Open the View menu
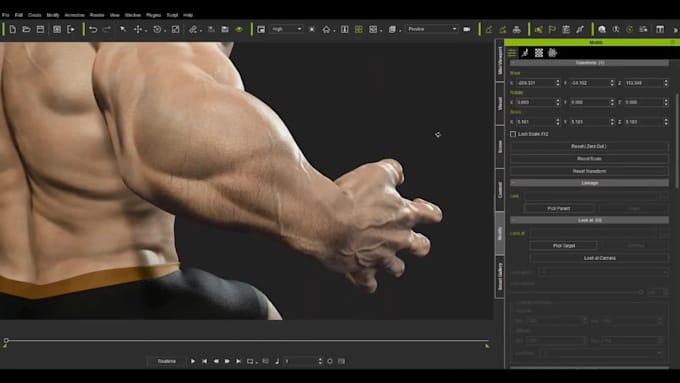 114,15
